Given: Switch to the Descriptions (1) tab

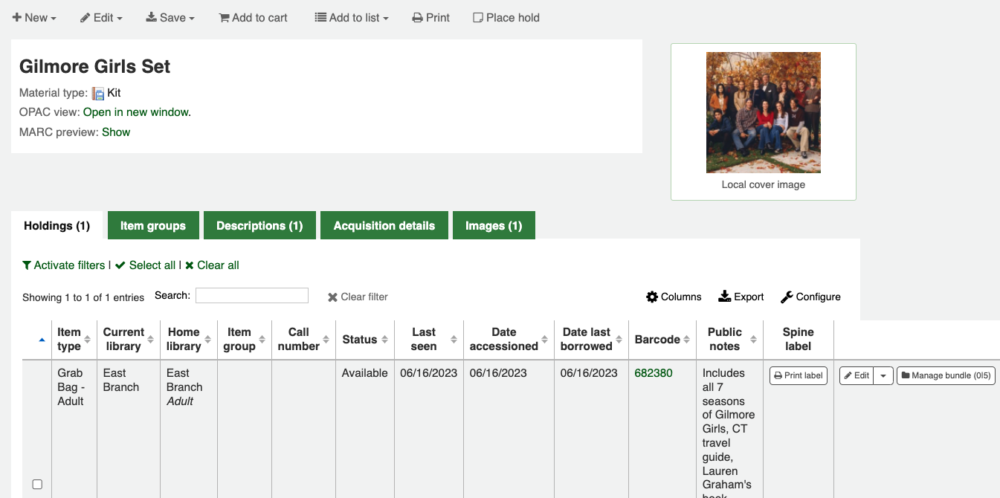Looking at the screenshot, I should click(x=260, y=226).
